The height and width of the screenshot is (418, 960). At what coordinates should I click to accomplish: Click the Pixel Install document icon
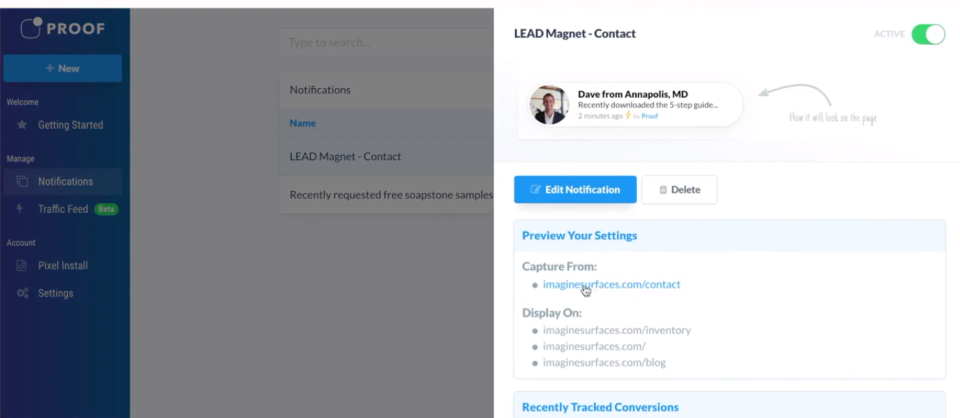(22, 266)
